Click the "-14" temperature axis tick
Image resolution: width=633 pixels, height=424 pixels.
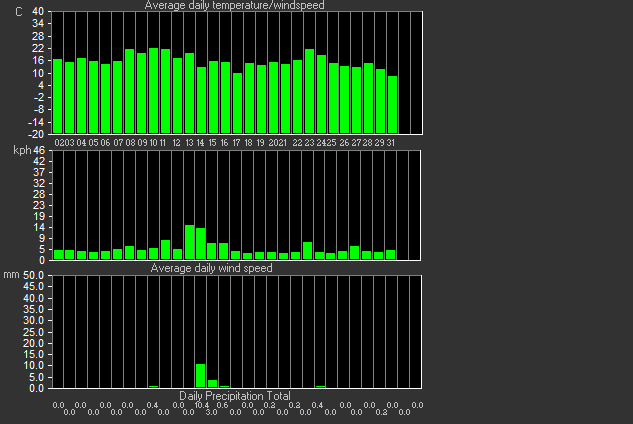click(36, 122)
